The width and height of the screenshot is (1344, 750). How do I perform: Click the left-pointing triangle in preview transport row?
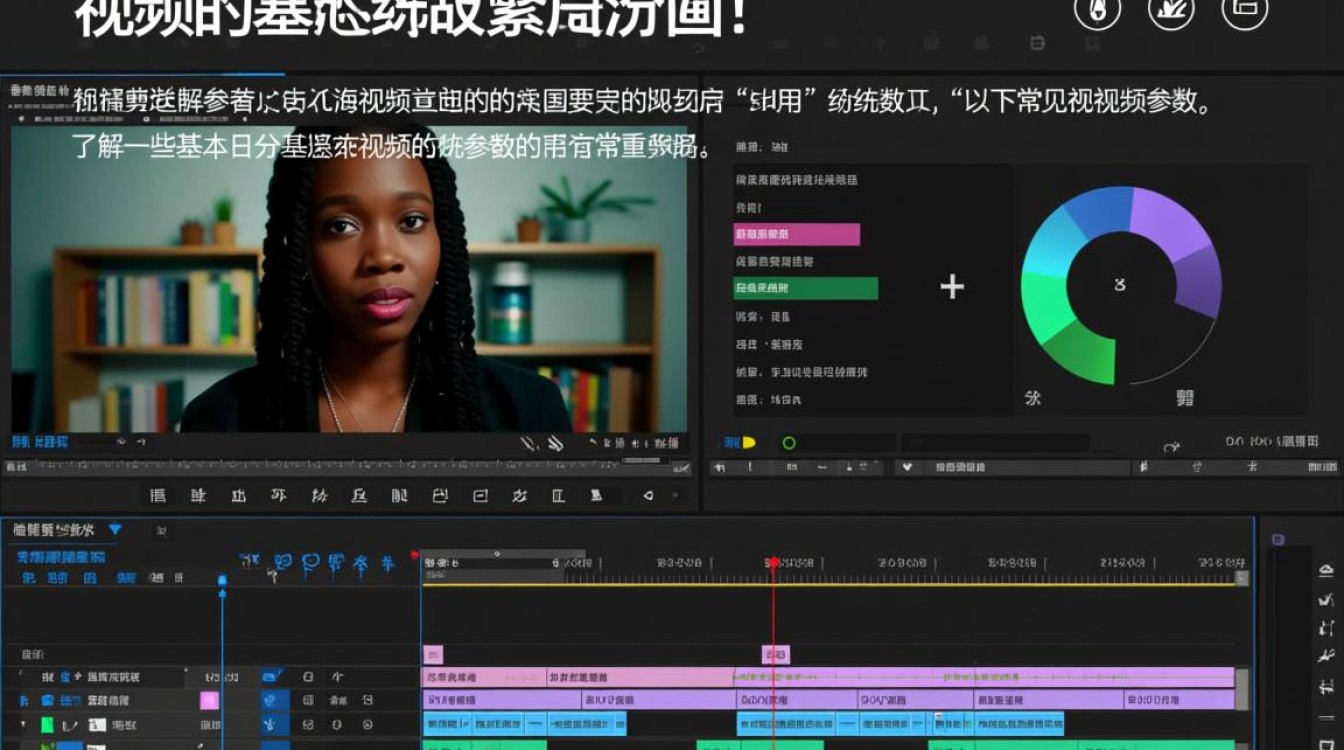tap(648, 495)
